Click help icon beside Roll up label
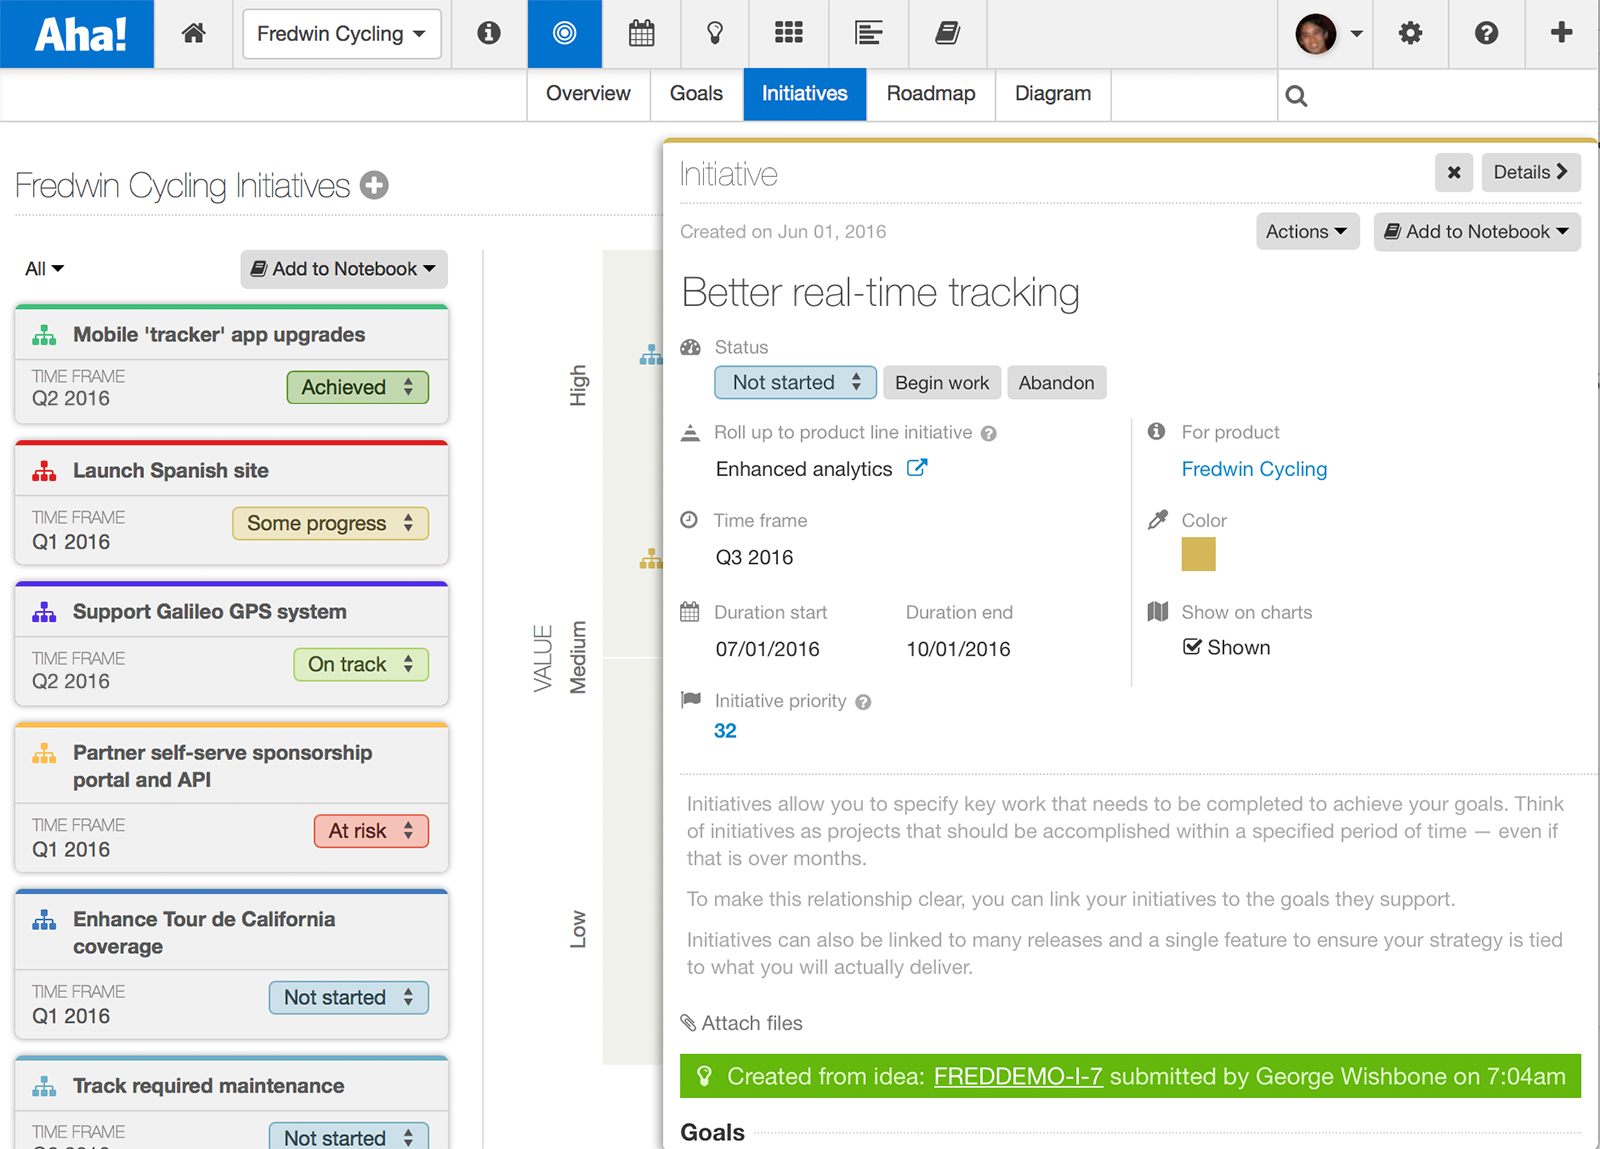This screenshot has width=1600, height=1149. click(988, 434)
